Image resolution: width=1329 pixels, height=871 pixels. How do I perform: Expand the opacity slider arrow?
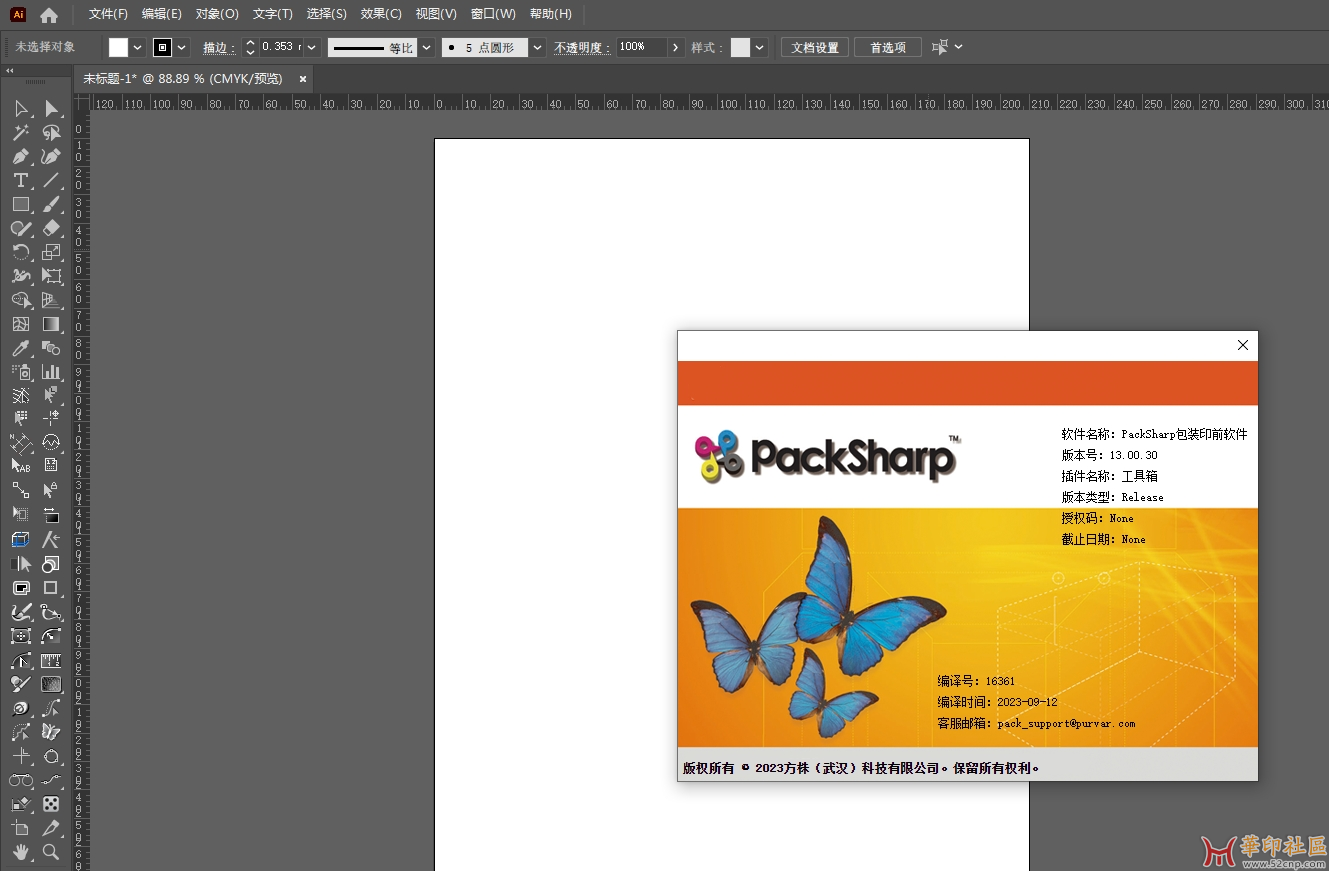676,47
